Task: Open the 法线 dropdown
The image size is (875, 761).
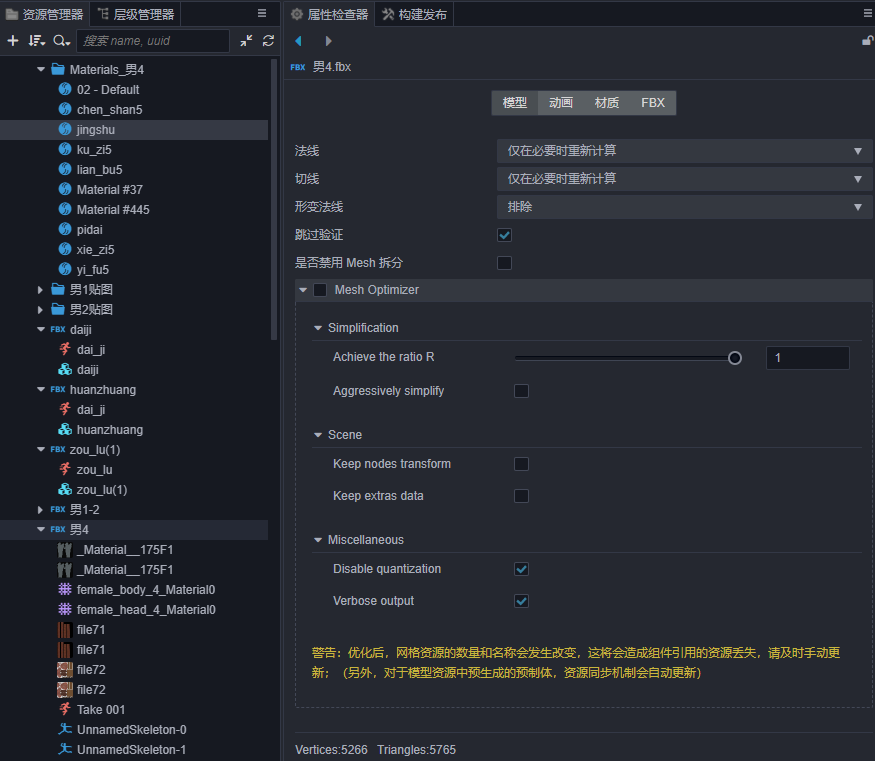Action: coord(685,151)
